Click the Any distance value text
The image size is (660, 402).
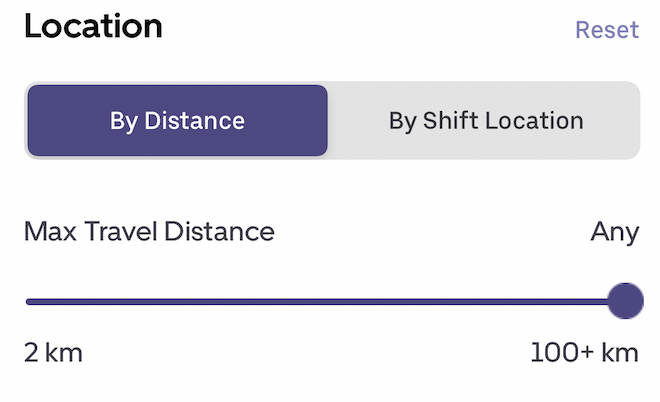pos(614,232)
